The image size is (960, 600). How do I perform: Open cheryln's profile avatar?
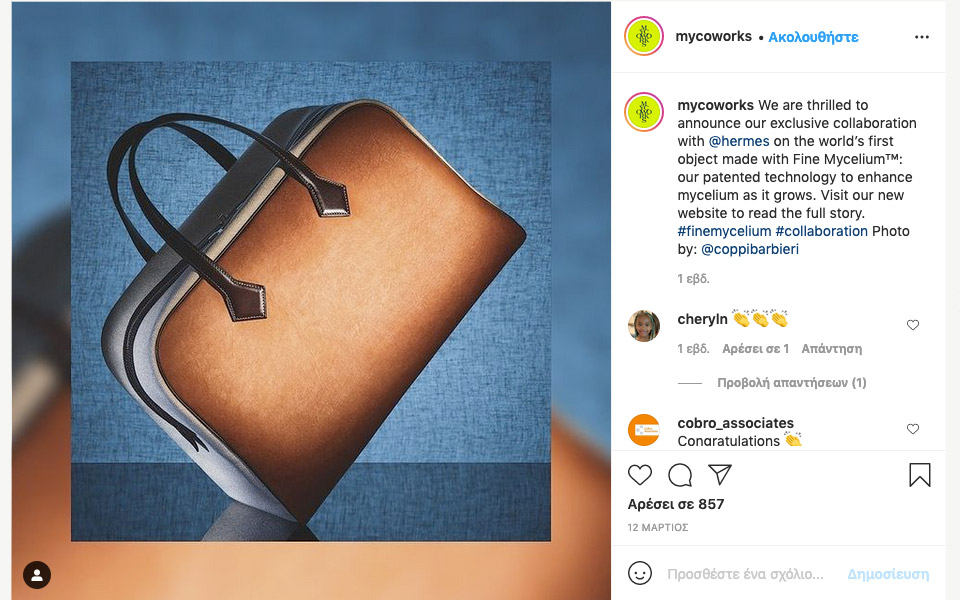point(644,326)
